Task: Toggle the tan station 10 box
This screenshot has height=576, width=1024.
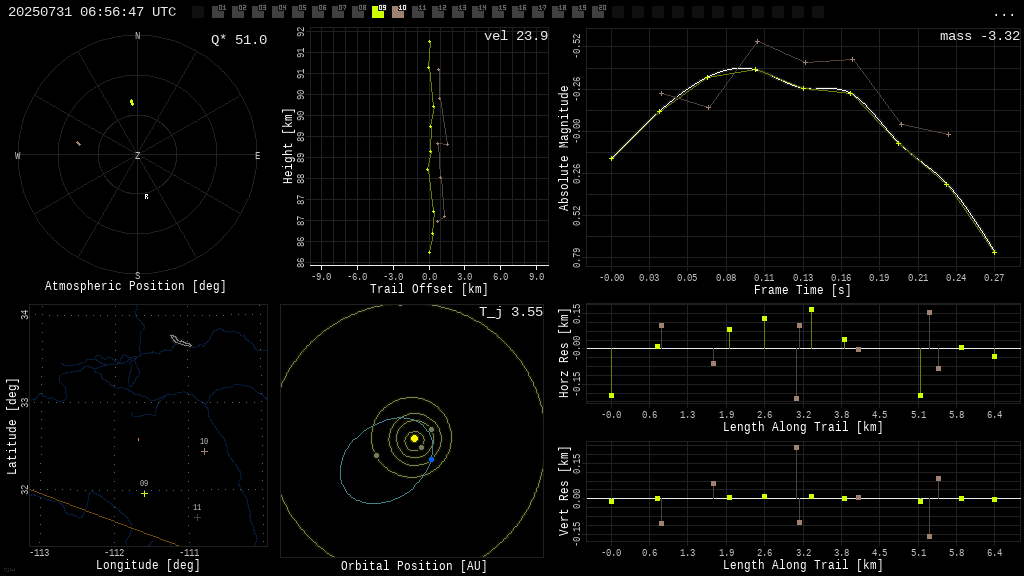Action: click(x=398, y=12)
